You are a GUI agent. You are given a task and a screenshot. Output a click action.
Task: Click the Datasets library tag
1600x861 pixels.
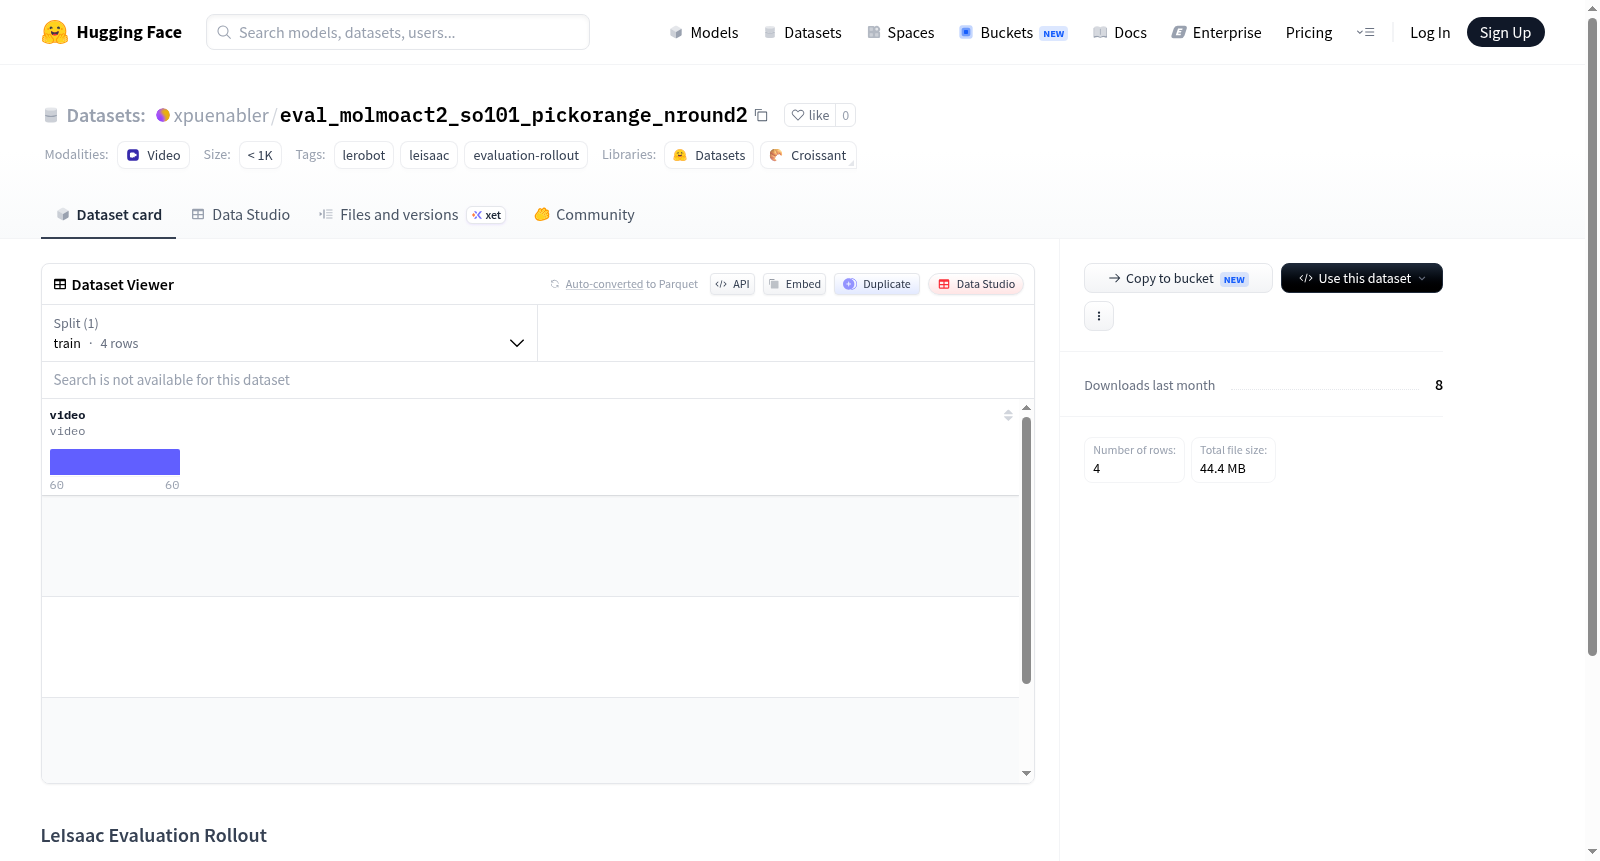point(709,155)
